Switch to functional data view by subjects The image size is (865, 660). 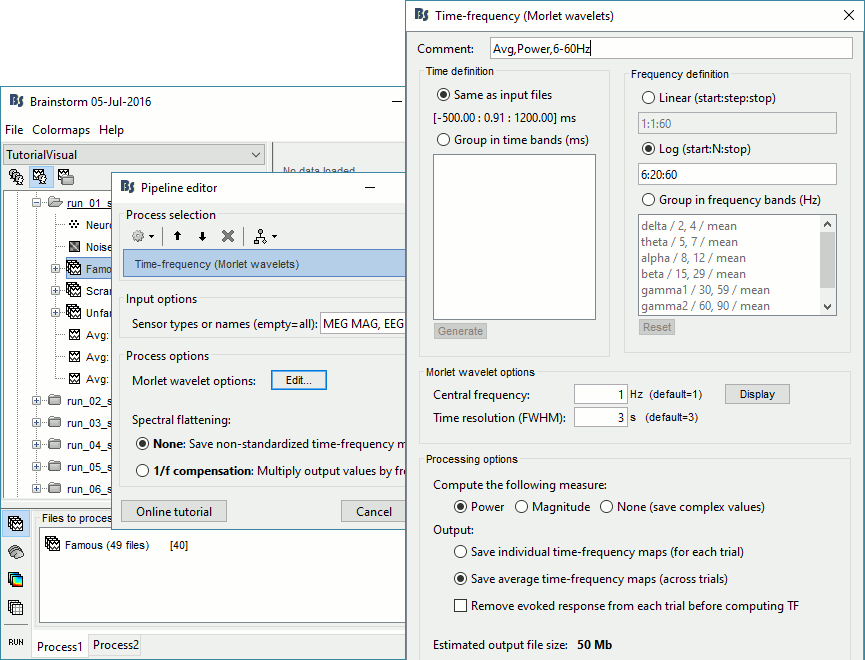point(40,177)
